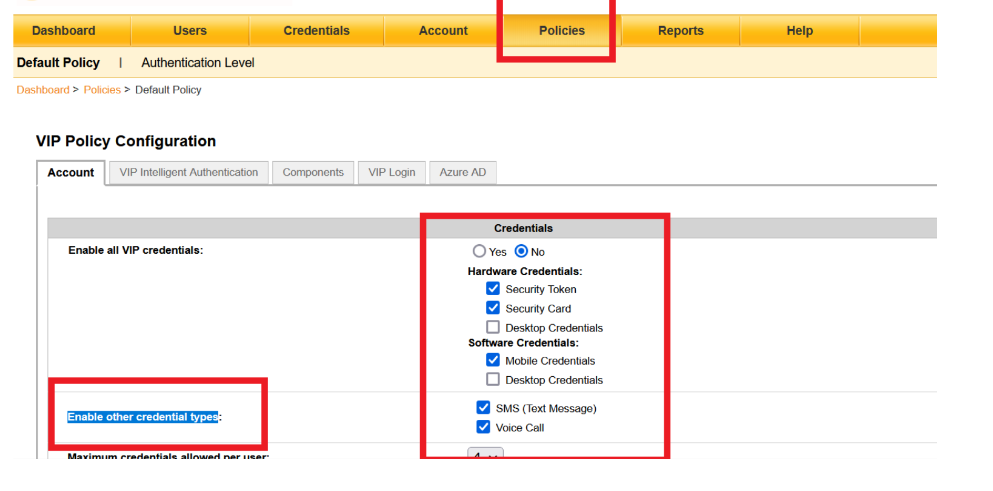
Task: Switch to the Components tab
Action: coord(313,172)
